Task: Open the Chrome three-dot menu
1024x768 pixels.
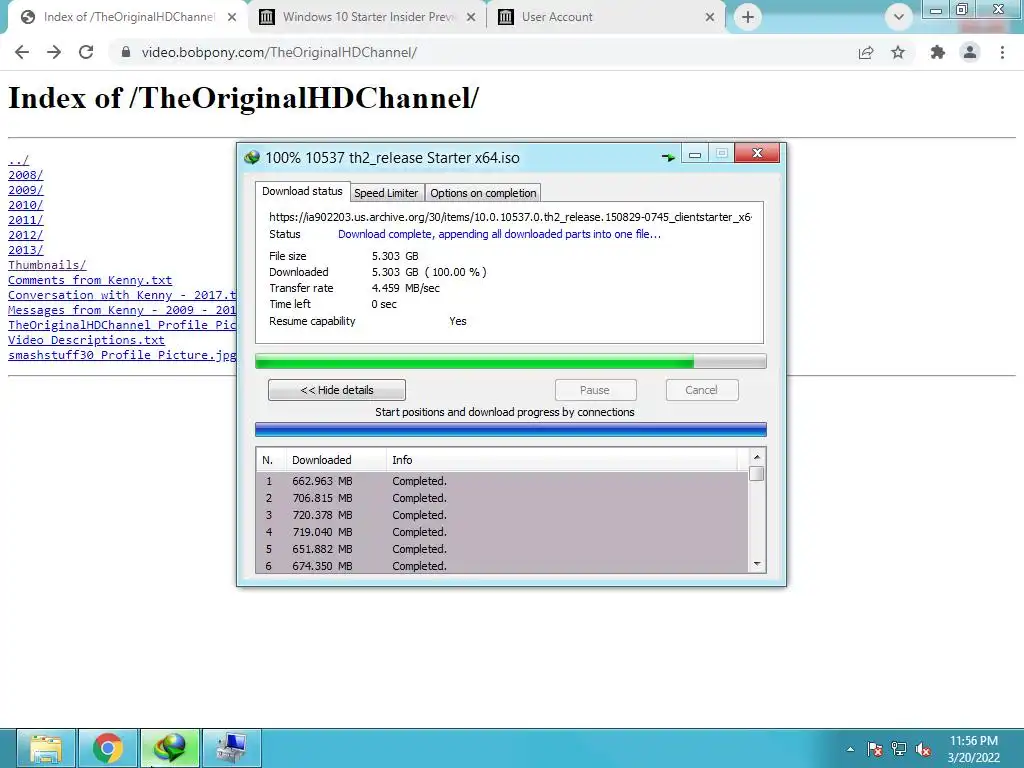Action: coord(1002,52)
